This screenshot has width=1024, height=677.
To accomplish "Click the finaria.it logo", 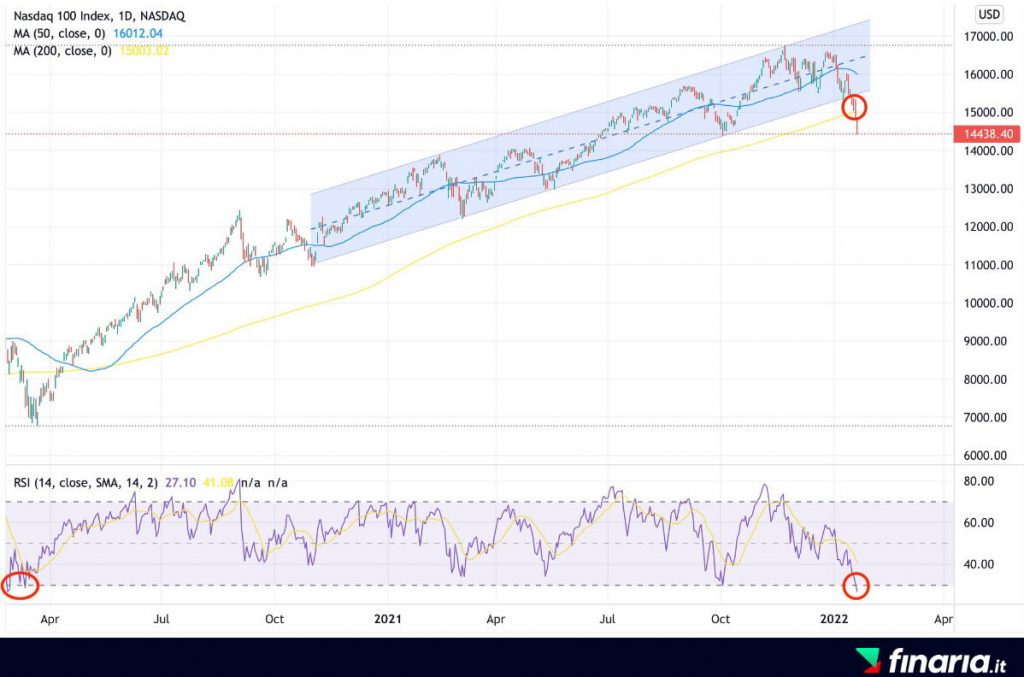I will 931,661.
